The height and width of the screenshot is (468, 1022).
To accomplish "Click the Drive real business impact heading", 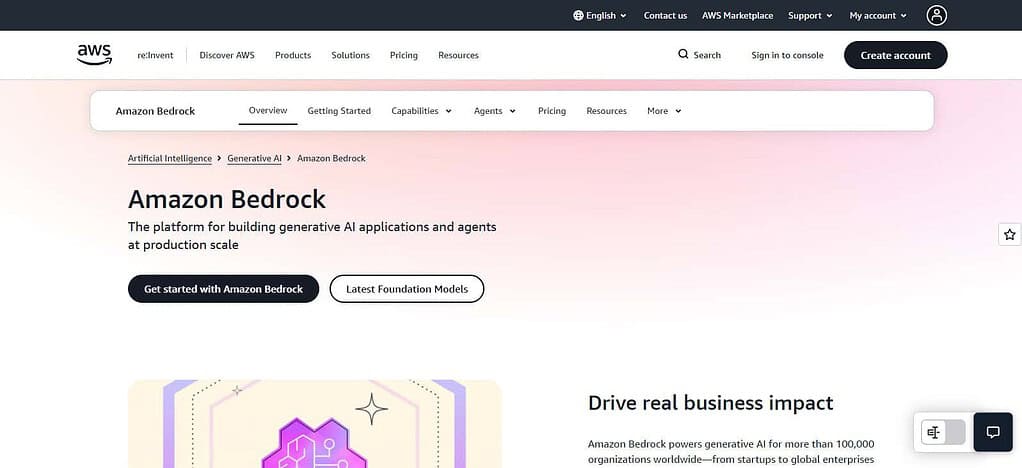I will [710, 403].
